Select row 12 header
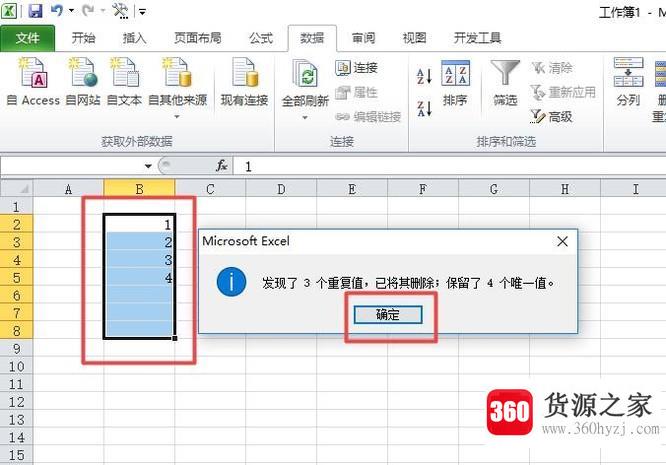The height and width of the screenshot is (465, 666). point(17,402)
